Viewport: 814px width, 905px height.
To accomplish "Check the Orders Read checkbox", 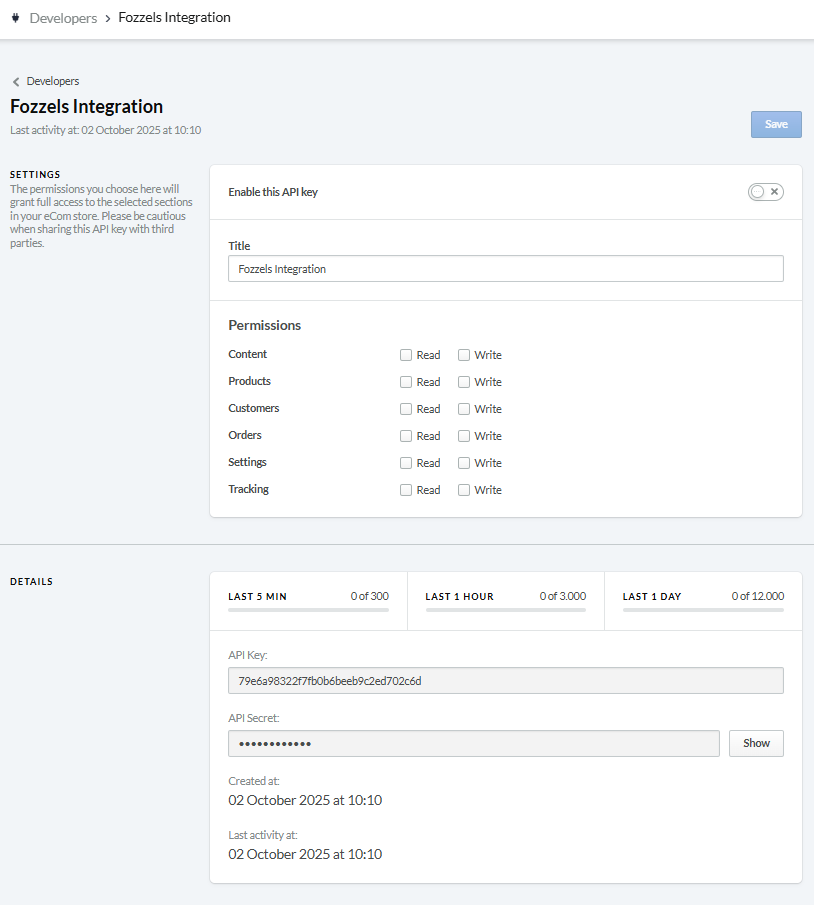I will pos(406,436).
